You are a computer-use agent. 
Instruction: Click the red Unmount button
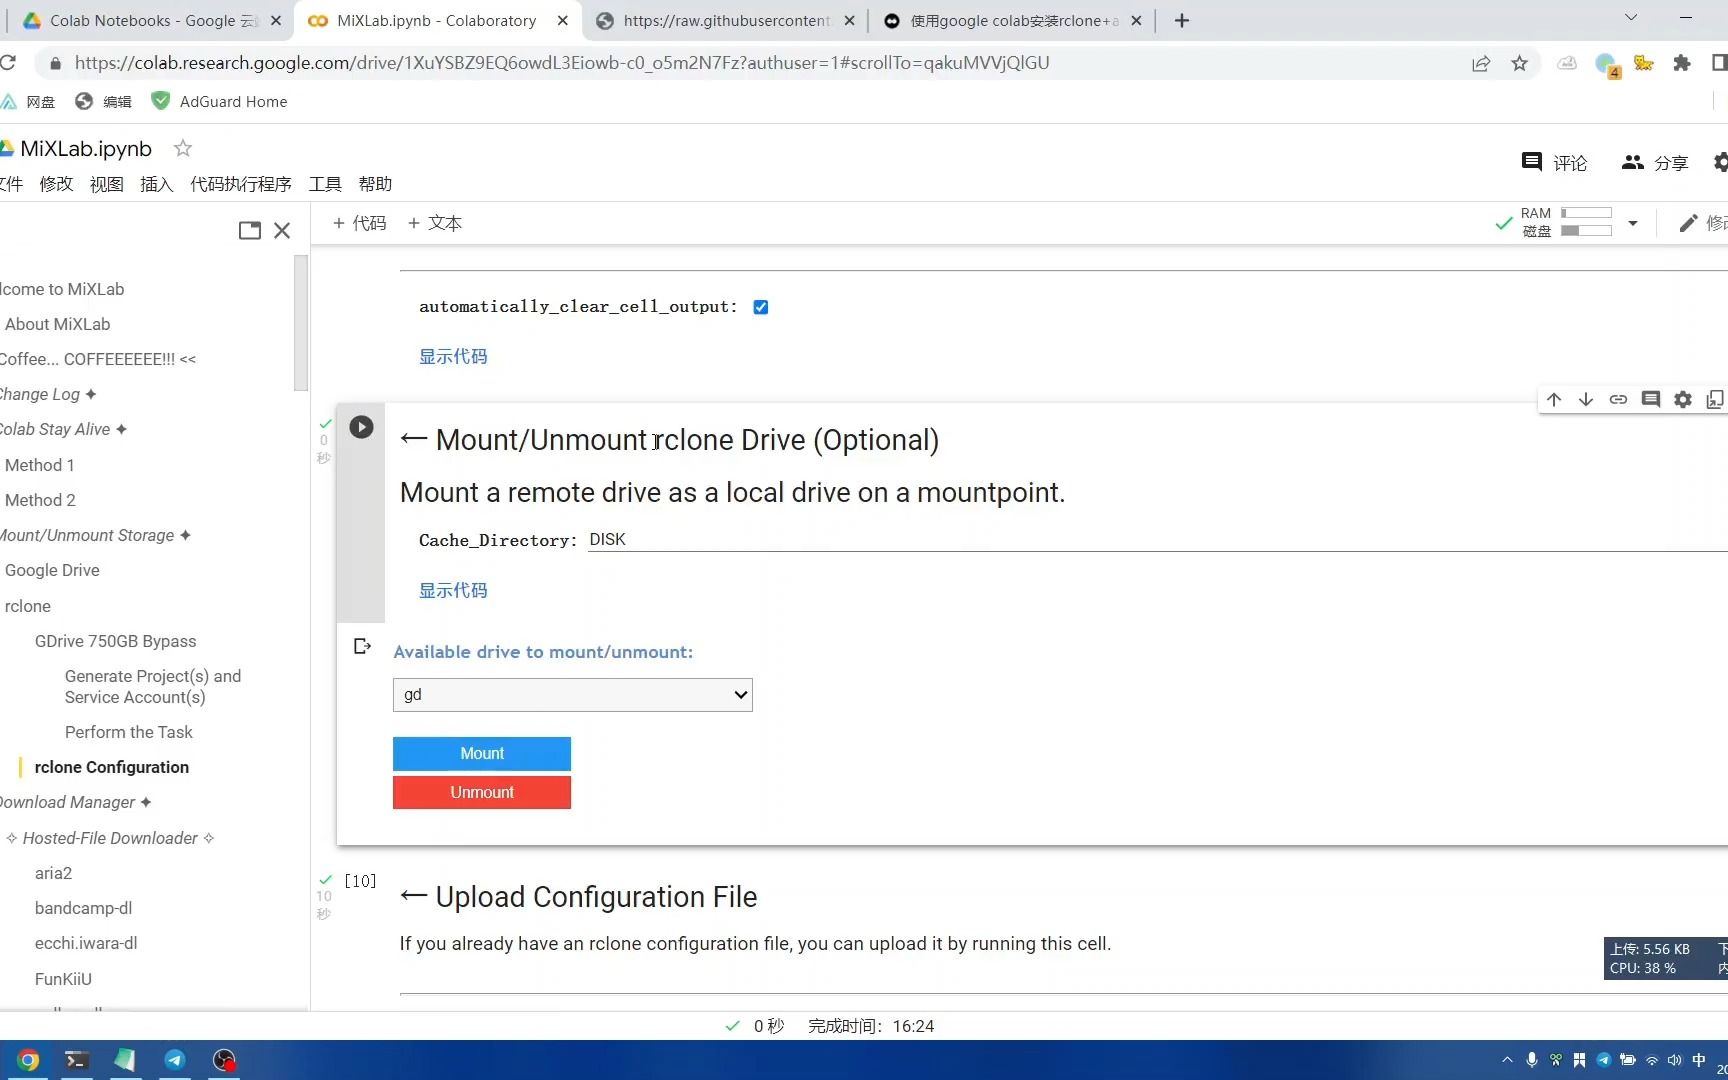click(482, 792)
